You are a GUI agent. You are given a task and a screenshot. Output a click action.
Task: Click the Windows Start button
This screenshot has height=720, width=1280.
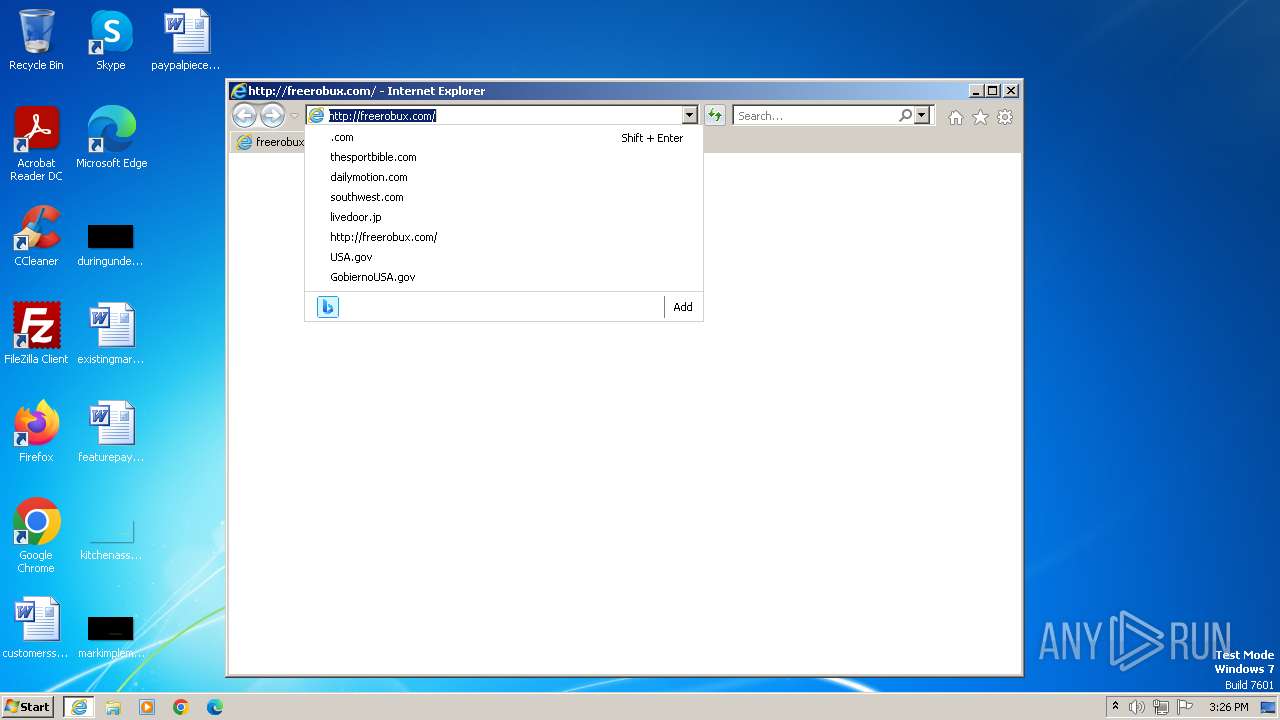click(28, 707)
